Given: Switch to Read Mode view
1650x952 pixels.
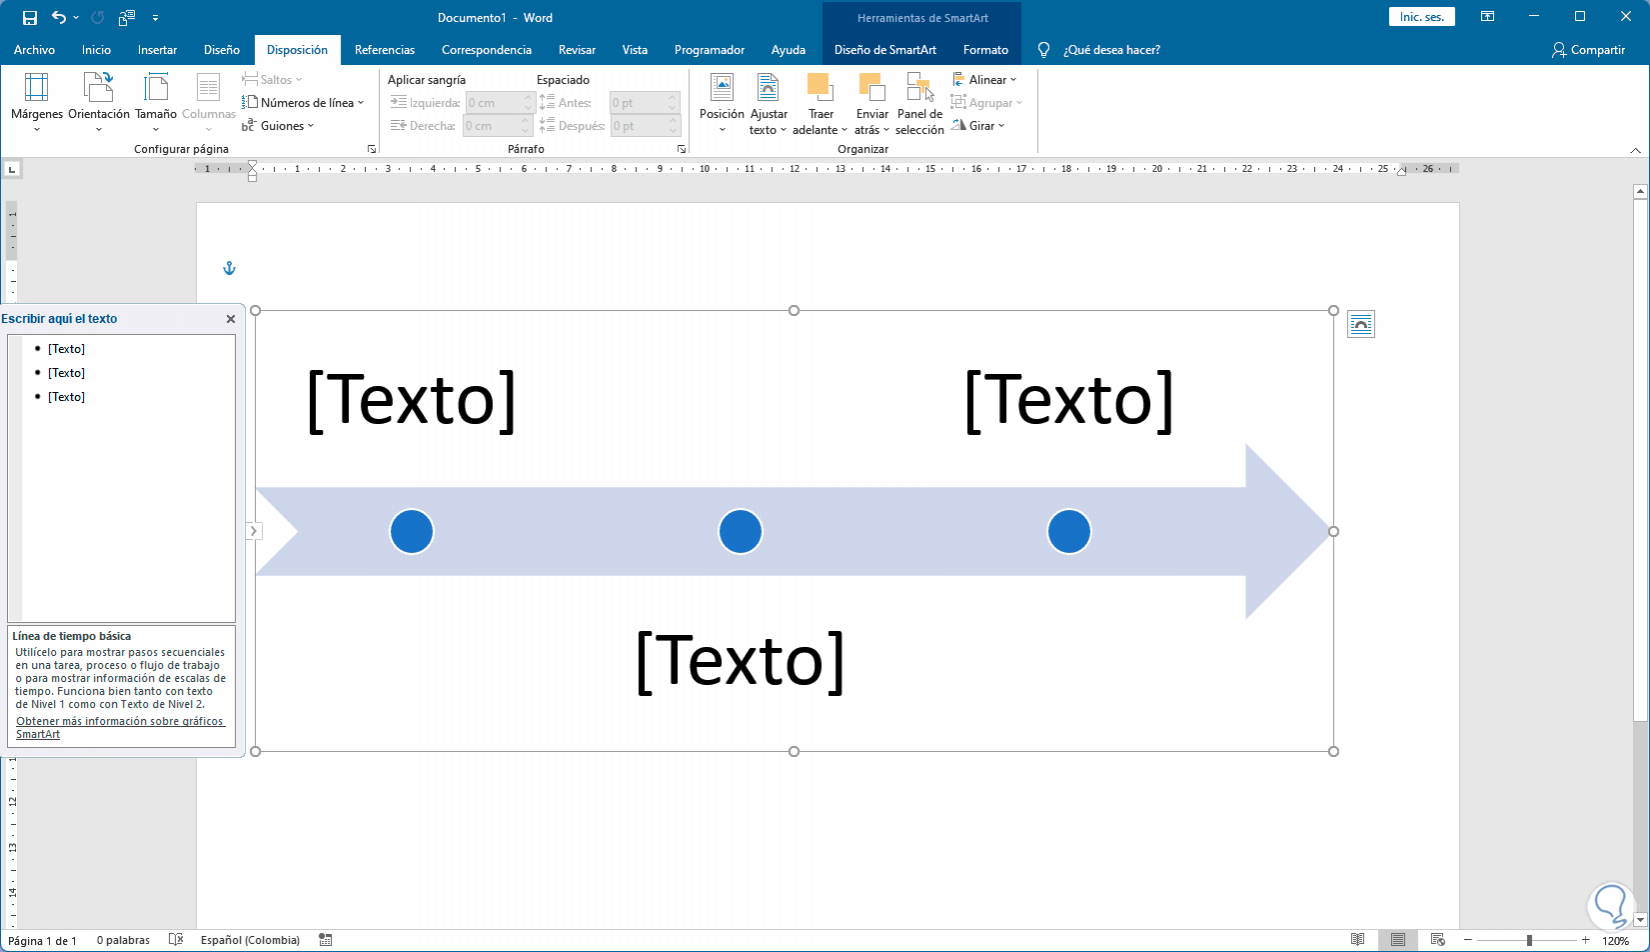Looking at the screenshot, I should (1357, 940).
